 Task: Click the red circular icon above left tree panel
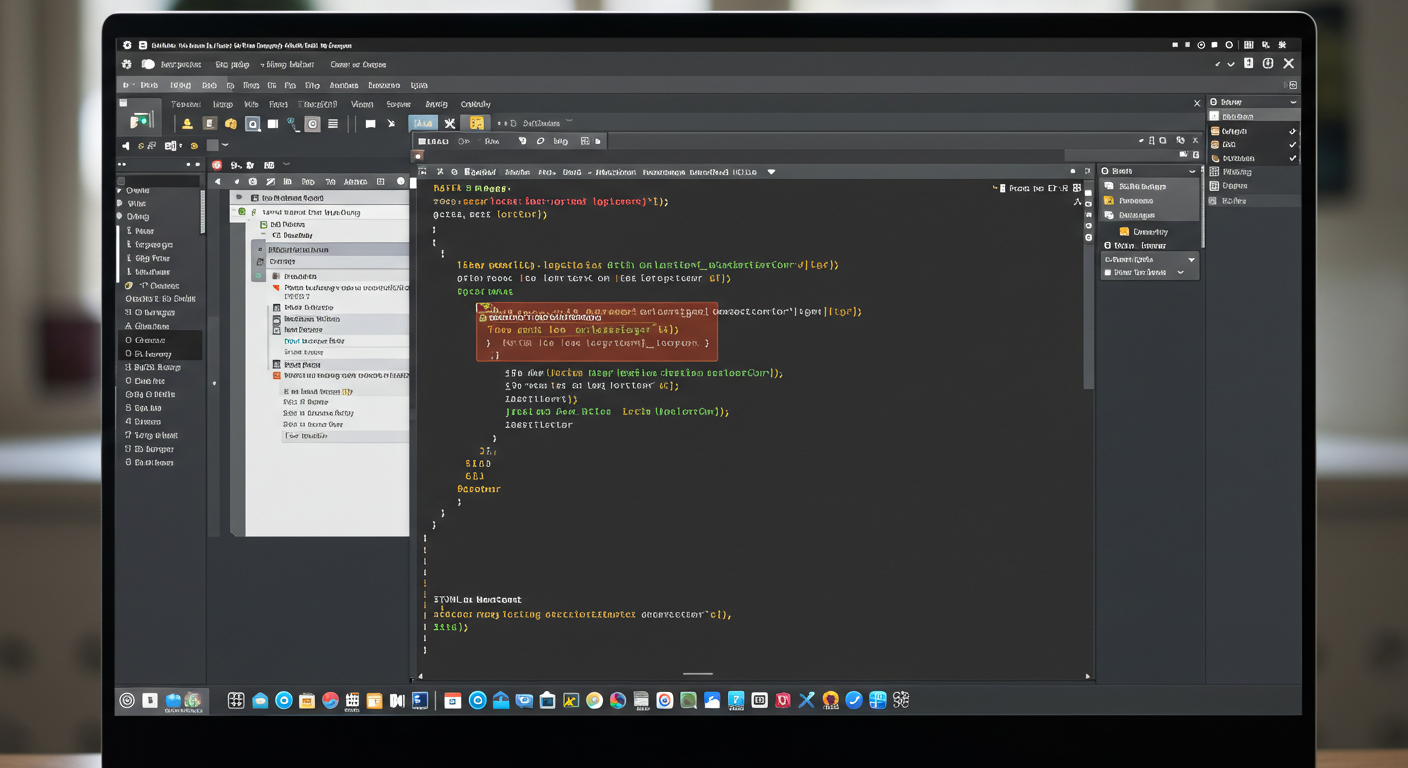click(215, 165)
